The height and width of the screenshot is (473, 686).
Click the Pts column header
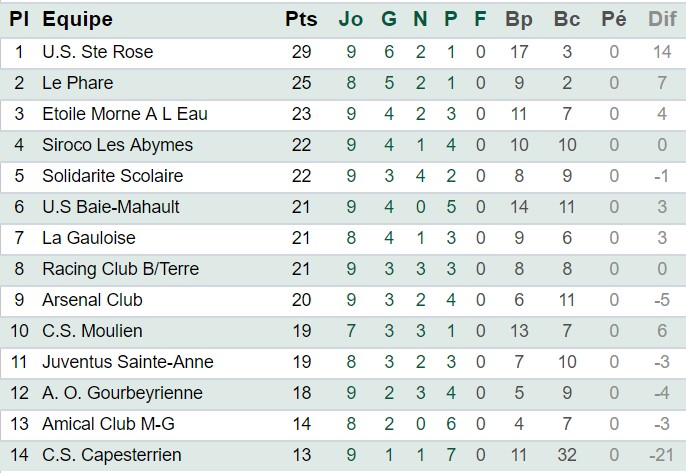tap(301, 19)
